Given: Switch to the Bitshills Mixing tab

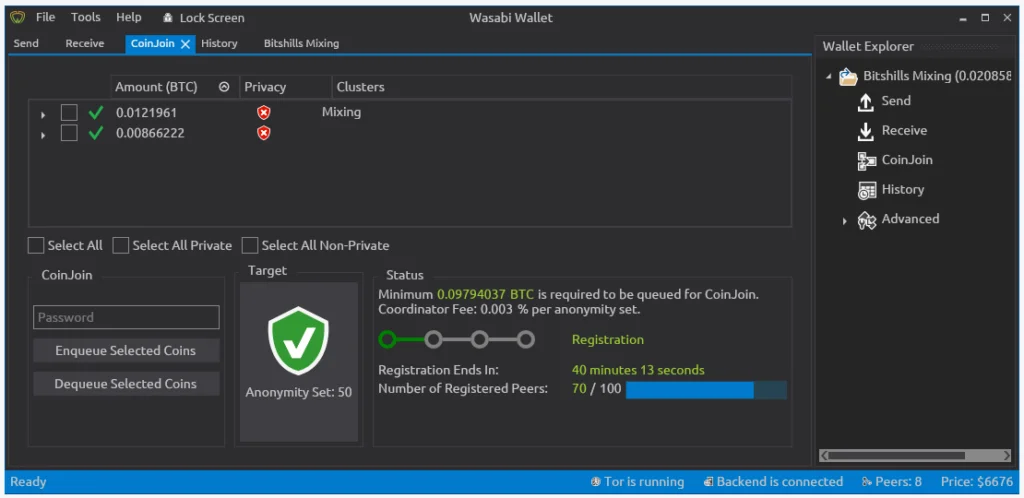Looking at the screenshot, I should coord(301,44).
